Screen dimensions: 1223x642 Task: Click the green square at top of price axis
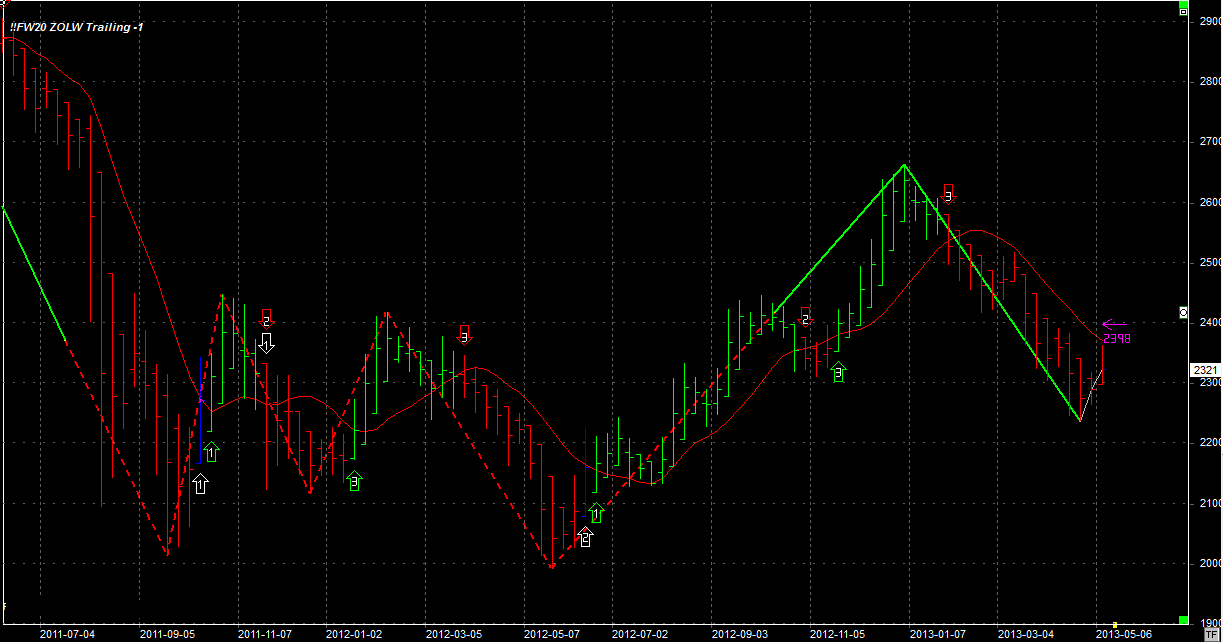(1183, 10)
